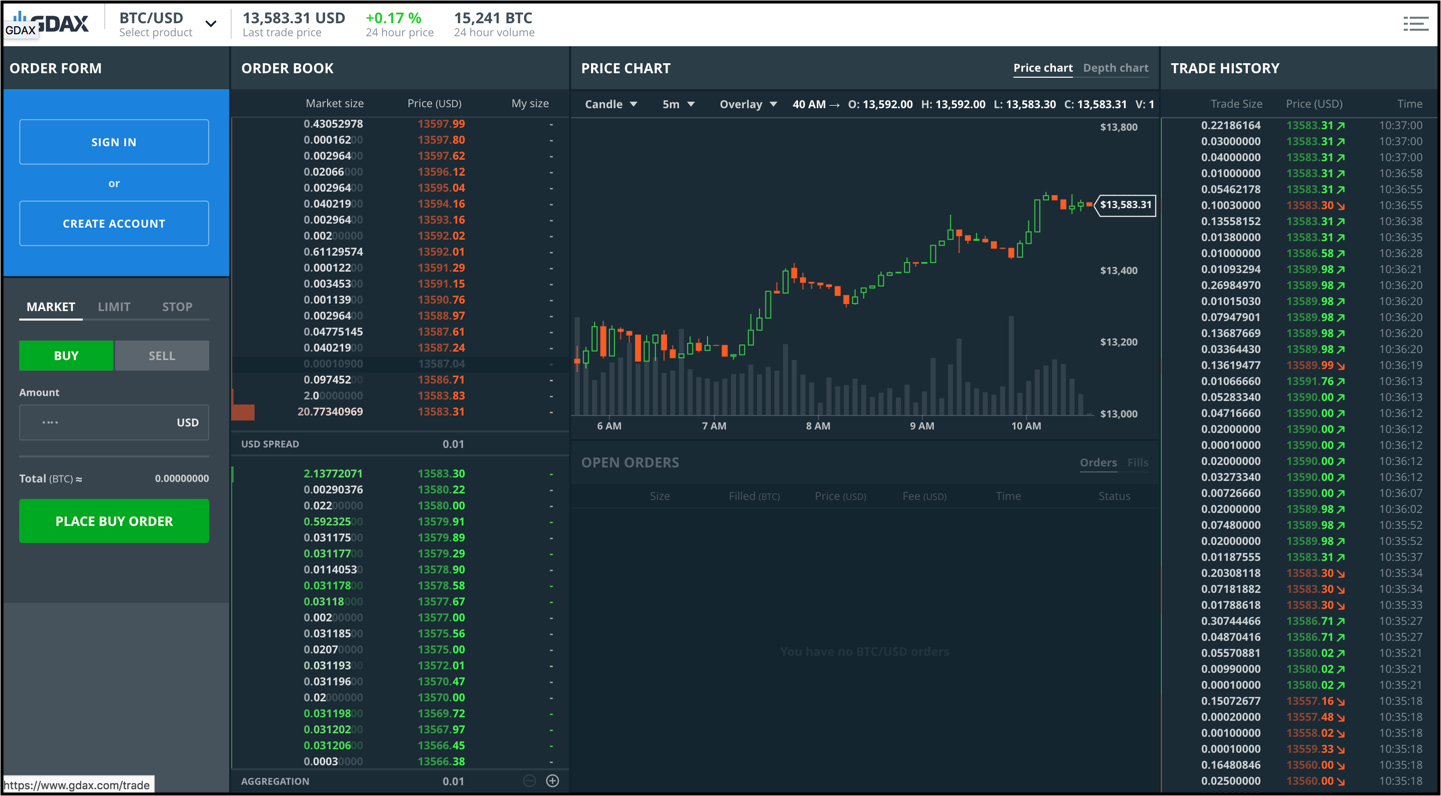
Task: Click the CREATE ACCOUNT button
Action: [114, 224]
